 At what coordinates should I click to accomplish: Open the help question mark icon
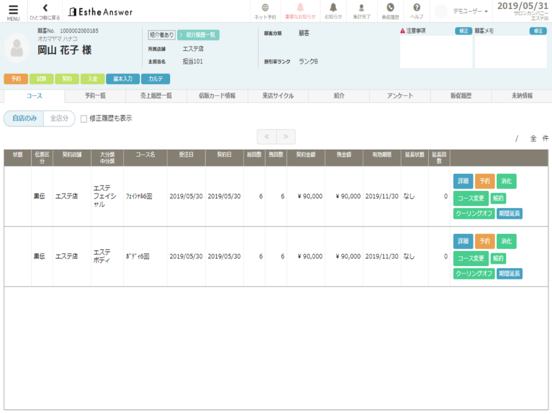(416, 7)
